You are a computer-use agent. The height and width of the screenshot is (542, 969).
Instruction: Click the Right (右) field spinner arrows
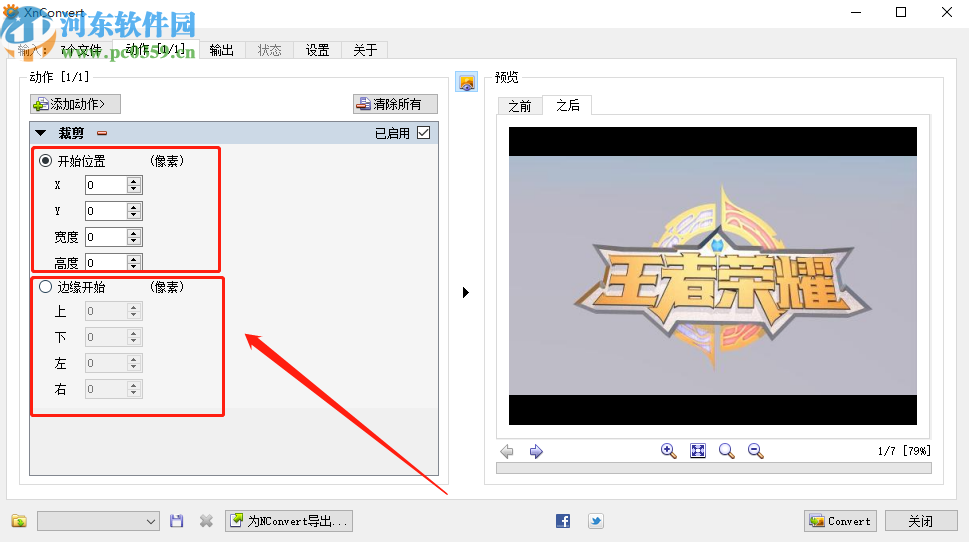click(133, 389)
